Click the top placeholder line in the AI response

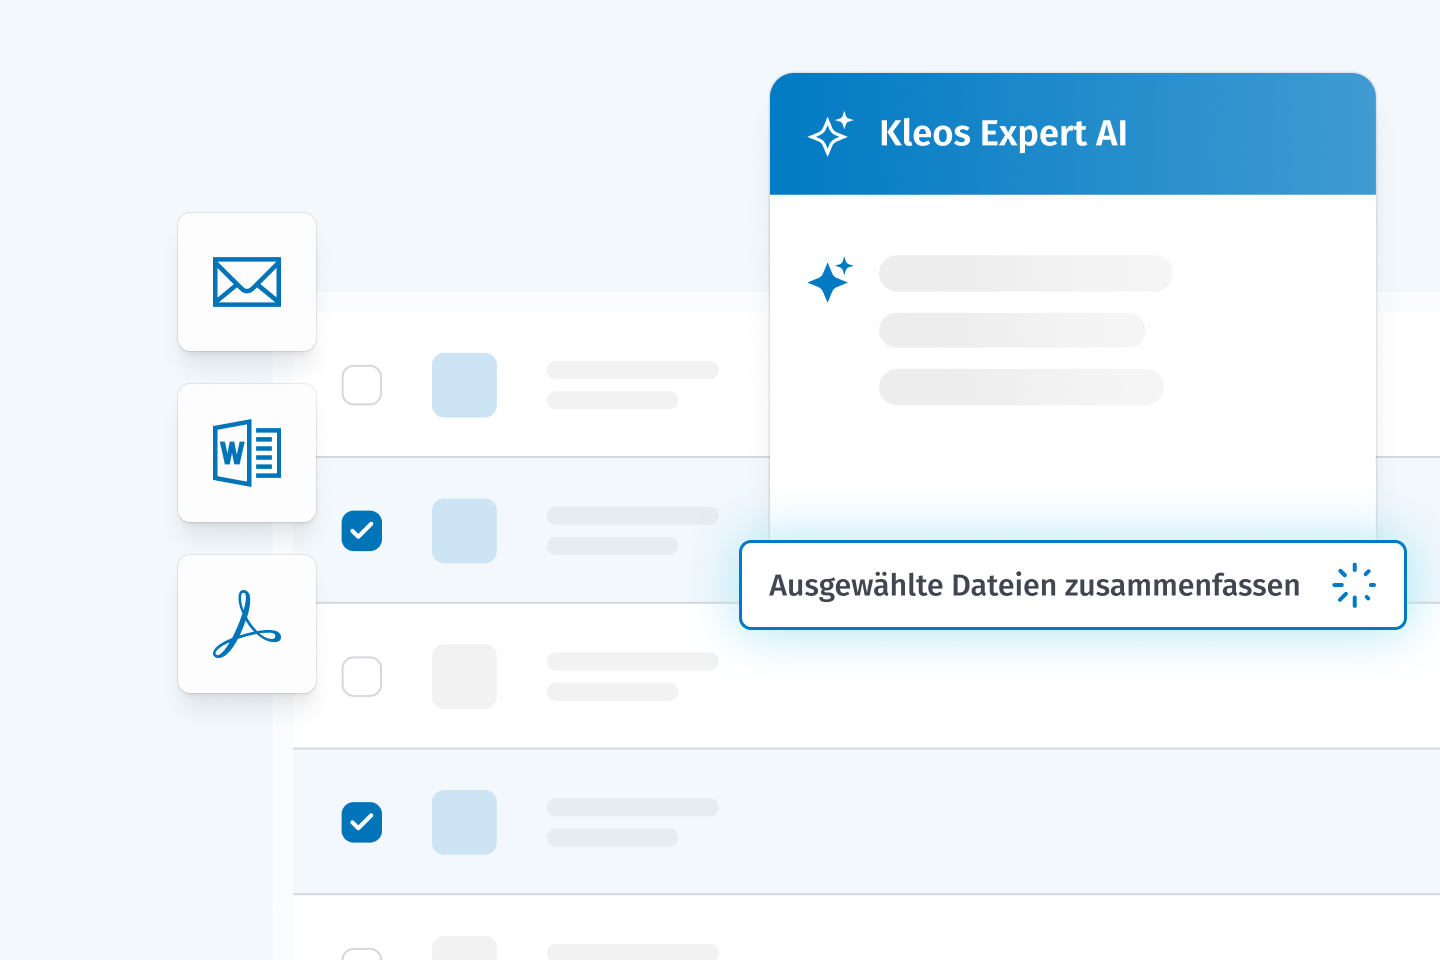point(1025,273)
